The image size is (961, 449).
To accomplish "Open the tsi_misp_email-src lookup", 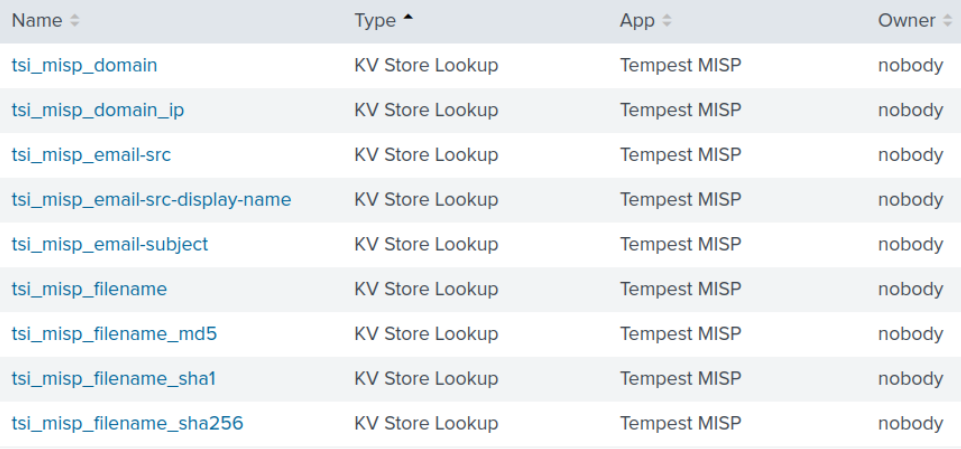I will point(91,155).
